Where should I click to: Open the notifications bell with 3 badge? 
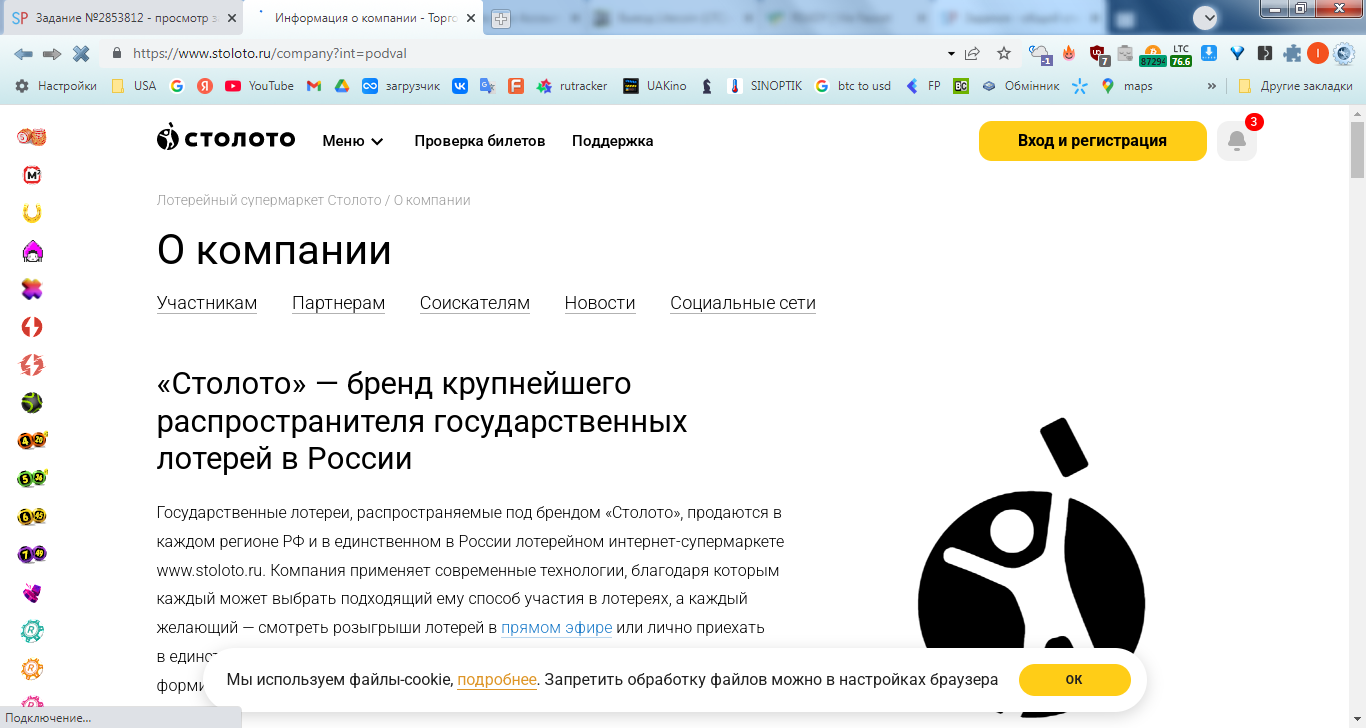[x=1237, y=141]
